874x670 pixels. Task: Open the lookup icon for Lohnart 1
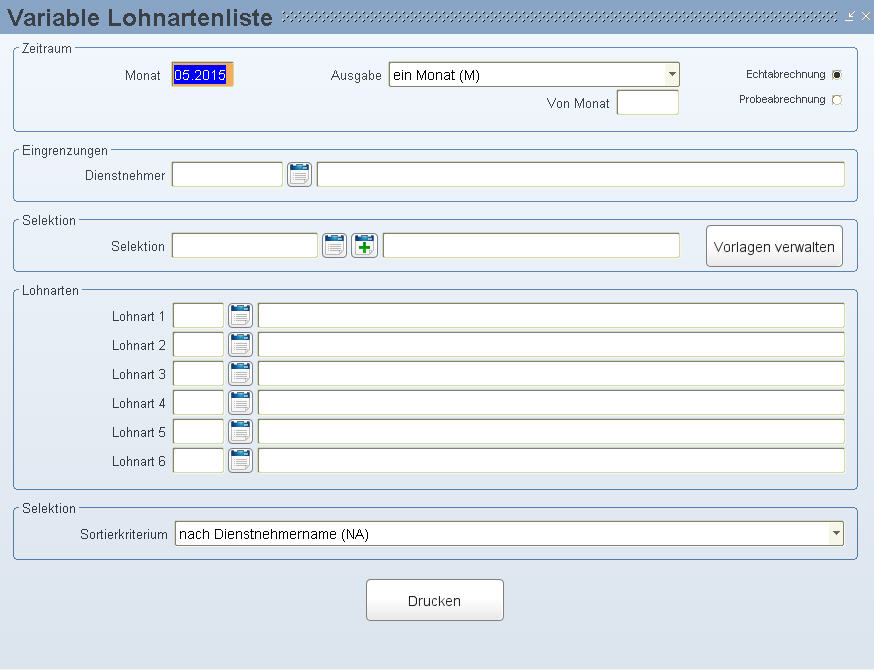pos(240,316)
